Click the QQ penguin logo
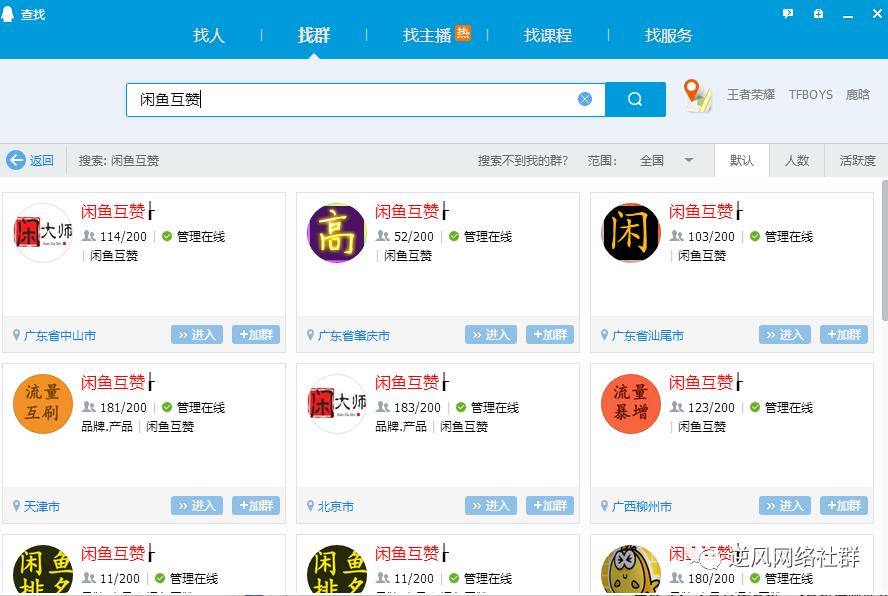The image size is (888, 596). coord(7,14)
